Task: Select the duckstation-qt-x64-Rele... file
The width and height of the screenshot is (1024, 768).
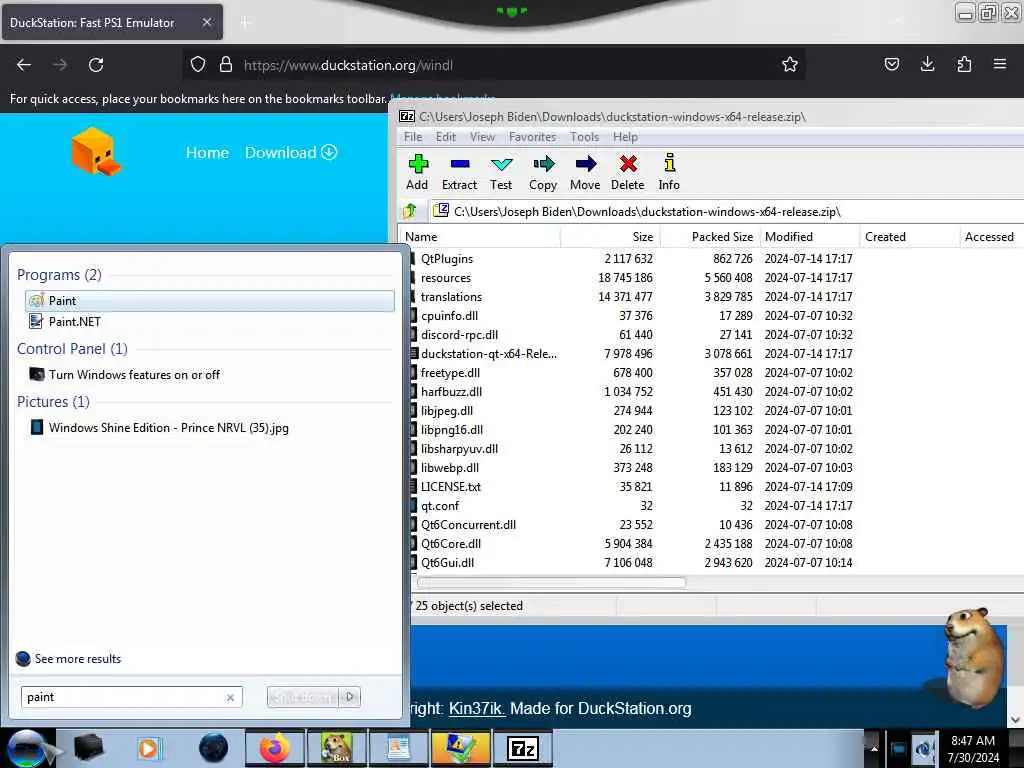Action: [488, 353]
